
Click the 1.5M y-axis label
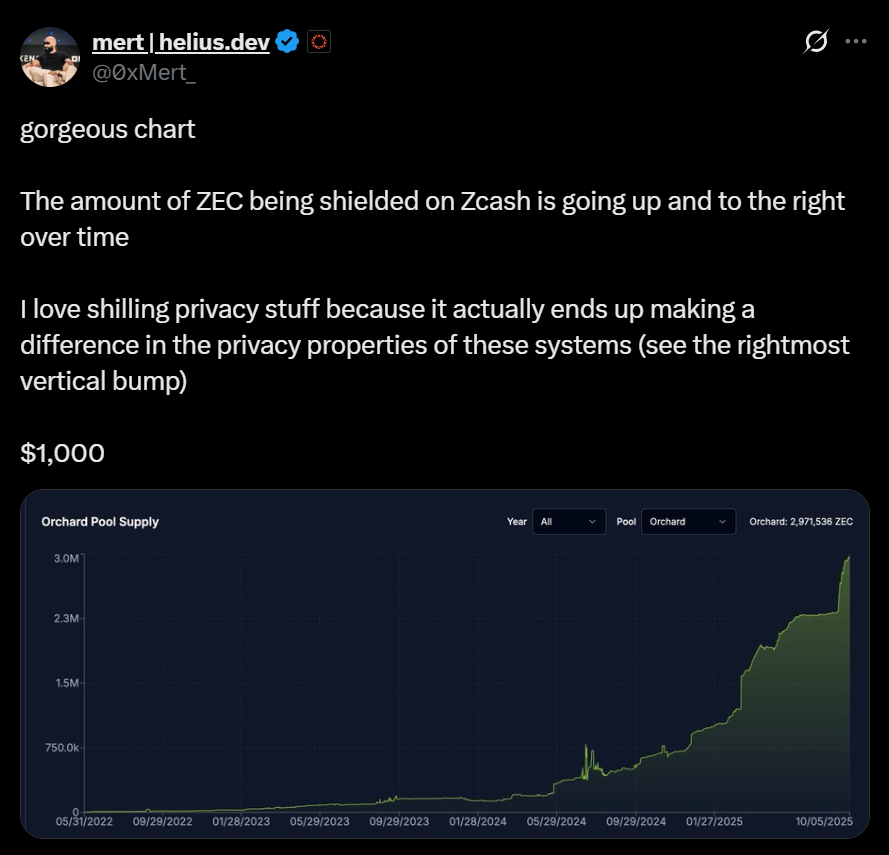[66, 684]
